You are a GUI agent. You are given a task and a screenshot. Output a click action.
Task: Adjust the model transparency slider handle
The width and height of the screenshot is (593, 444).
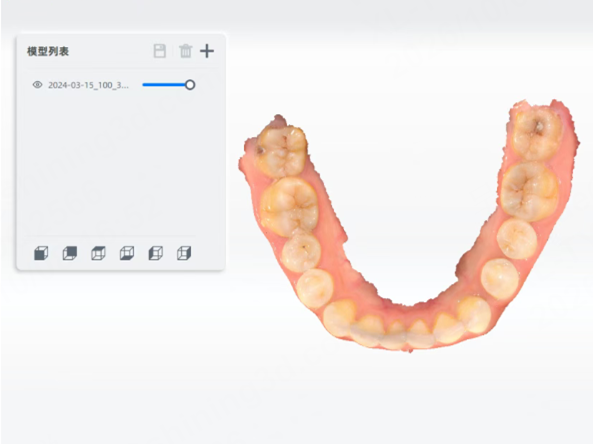point(190,85)
